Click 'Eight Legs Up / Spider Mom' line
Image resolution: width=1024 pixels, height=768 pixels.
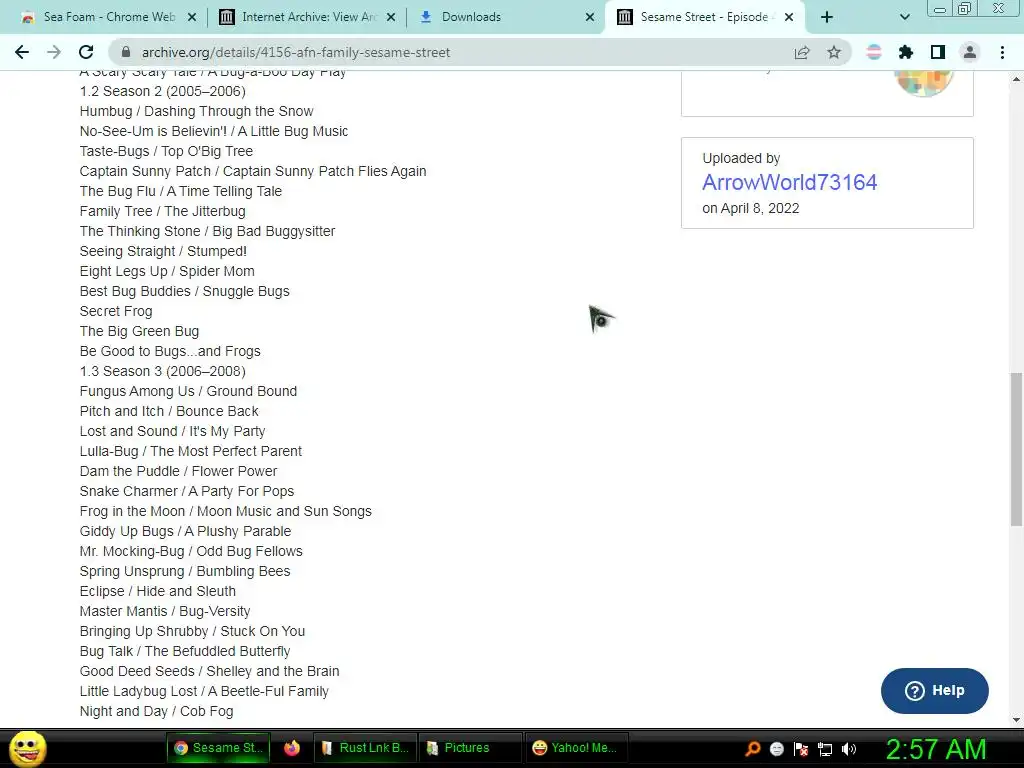pos(167,271)
